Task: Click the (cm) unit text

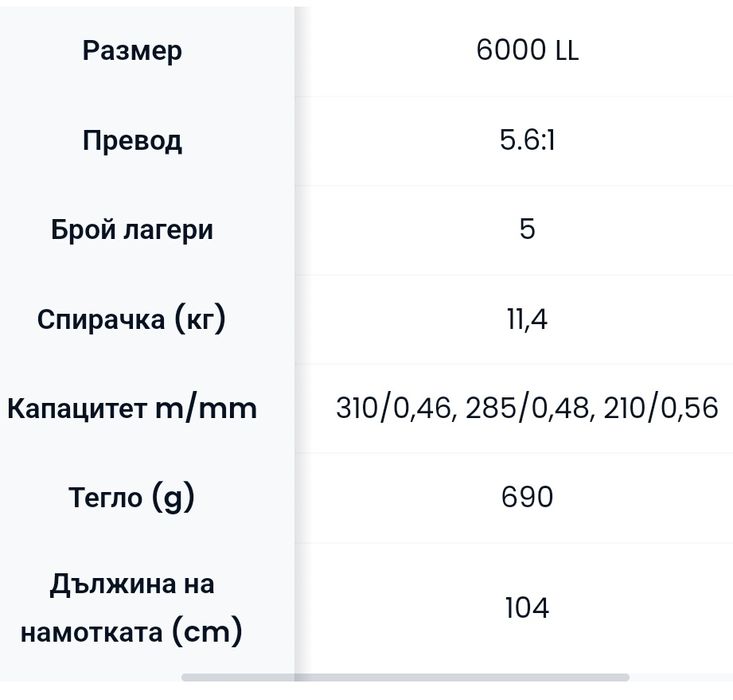Action: point(206,632)
